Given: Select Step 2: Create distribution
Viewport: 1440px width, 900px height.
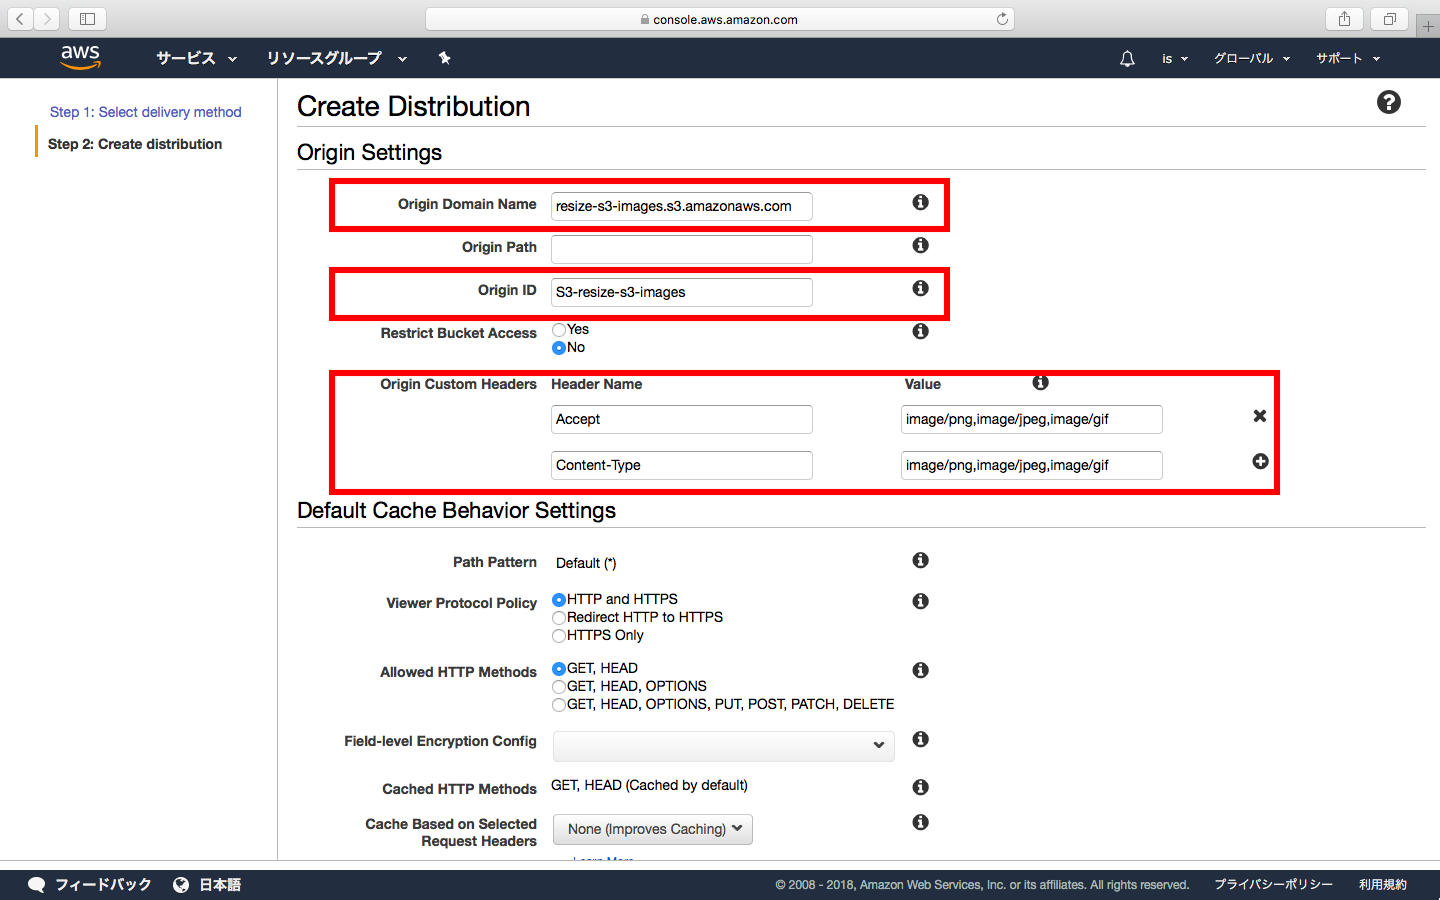Looking at the screenshot, I should 135,144.
